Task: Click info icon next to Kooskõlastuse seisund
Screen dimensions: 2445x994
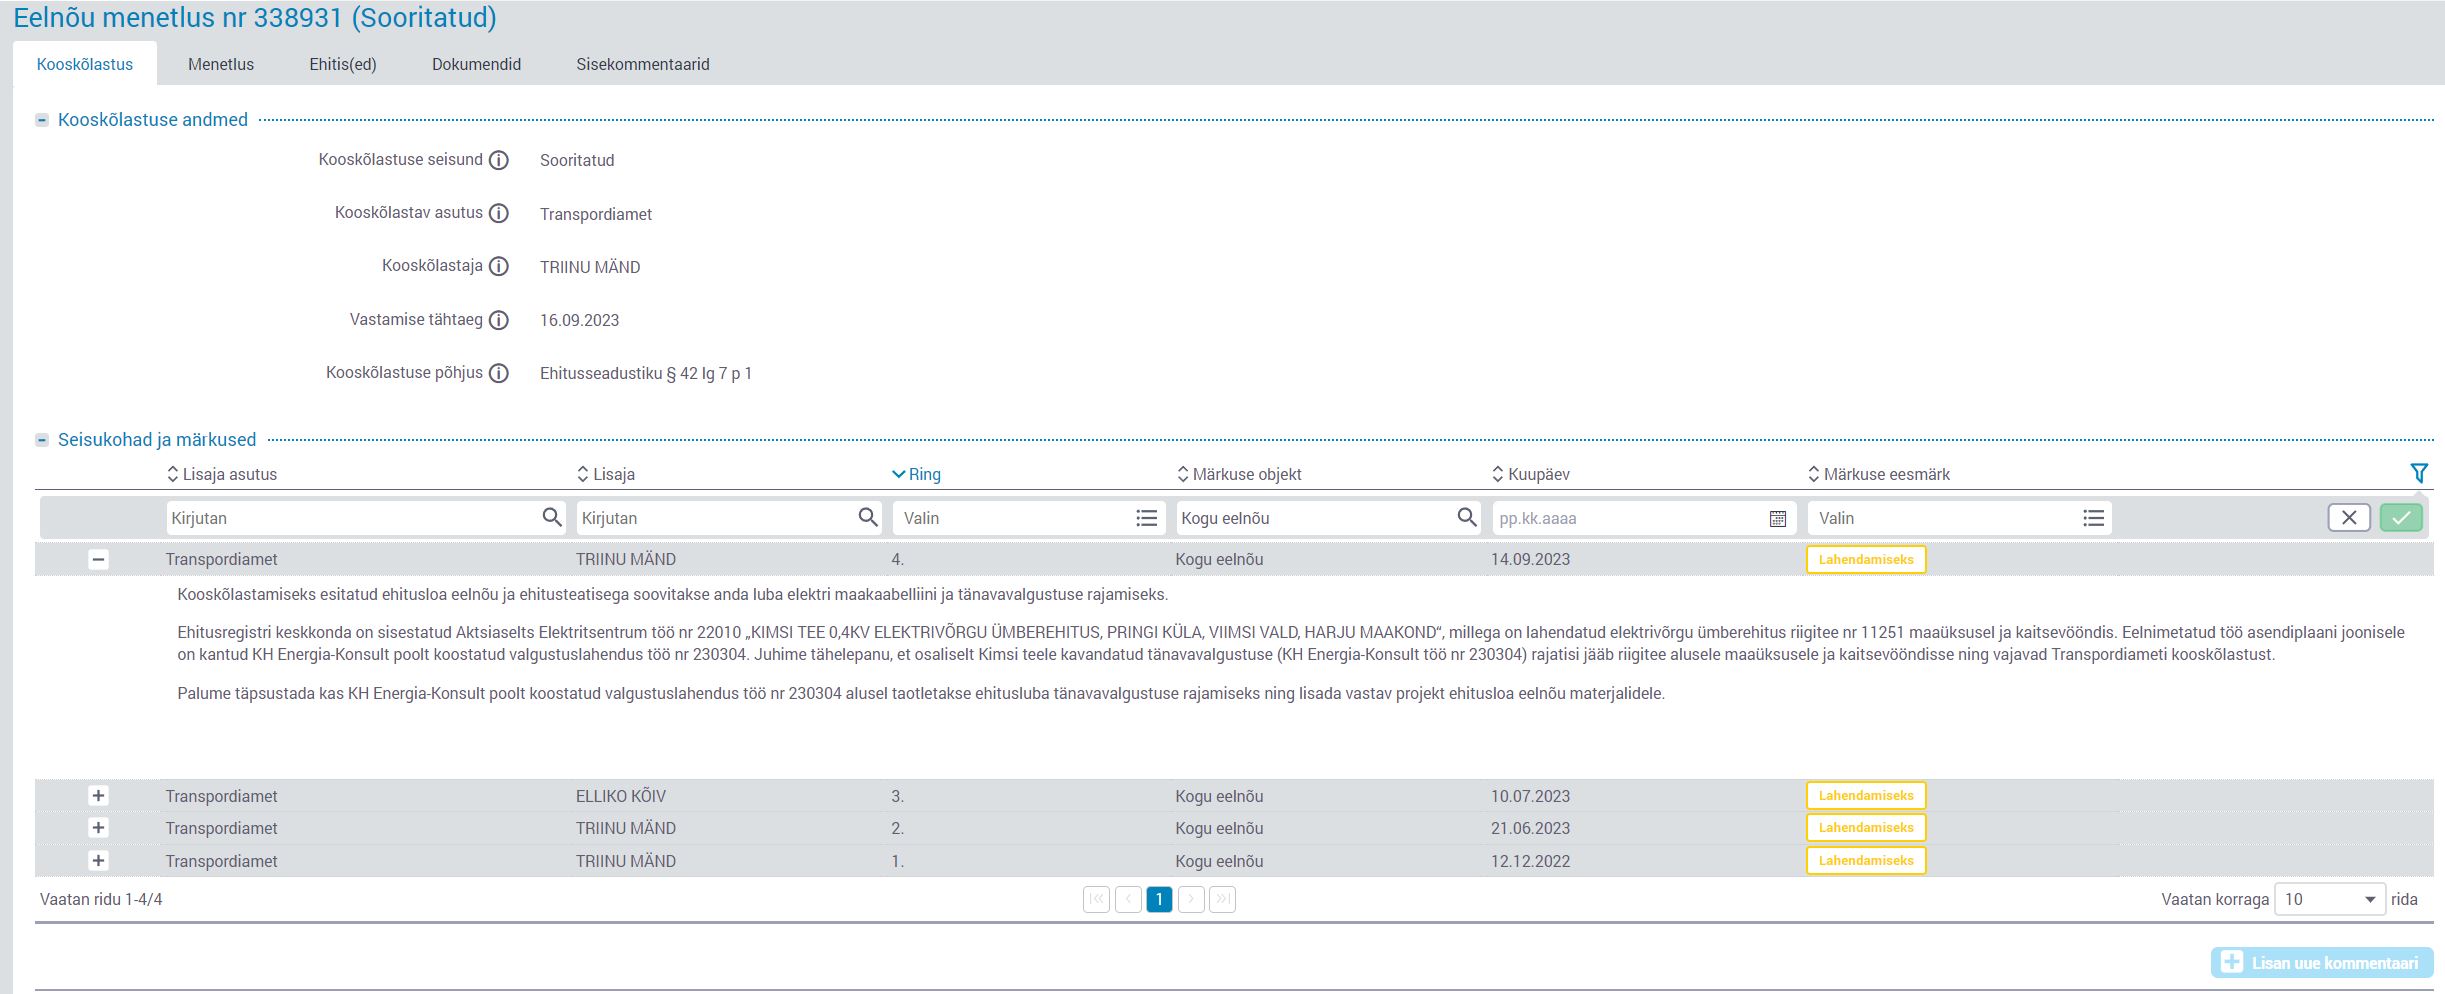Action: click(x=499, y=160)
